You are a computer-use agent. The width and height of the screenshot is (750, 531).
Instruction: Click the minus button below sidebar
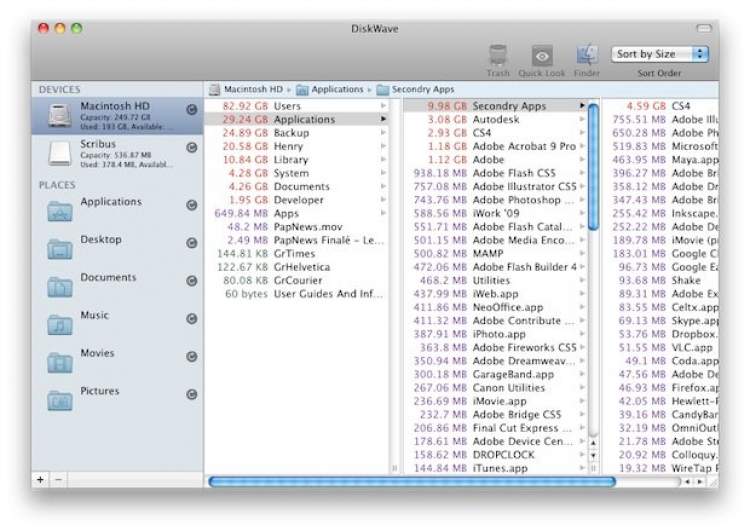coord(57,480)
